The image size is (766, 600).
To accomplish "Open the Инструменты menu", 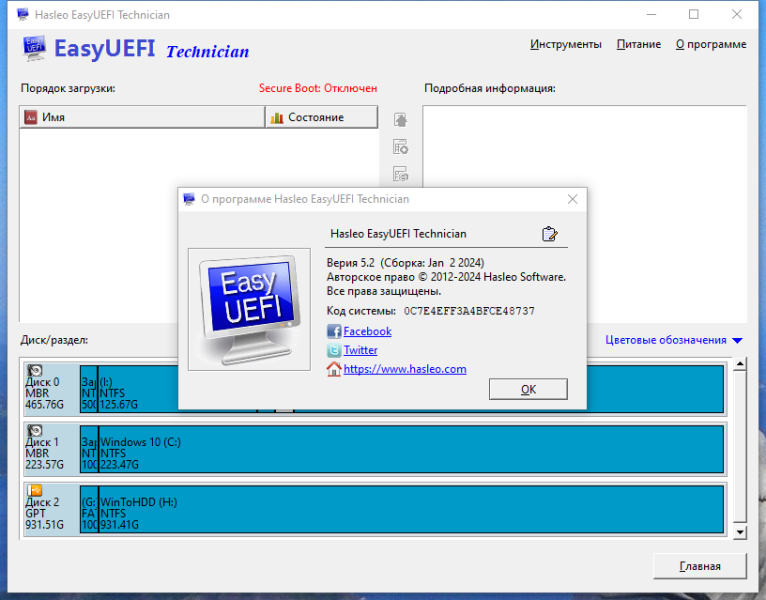I will pyautogui.click(x=566, y=44).
